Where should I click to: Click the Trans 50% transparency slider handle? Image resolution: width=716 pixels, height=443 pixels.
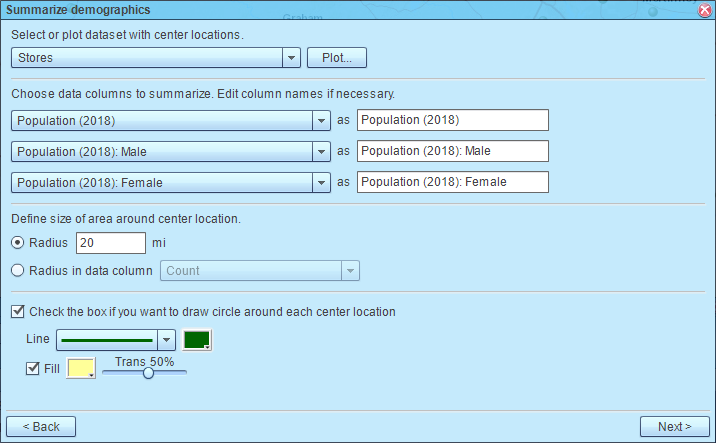(x=148, y=373)
